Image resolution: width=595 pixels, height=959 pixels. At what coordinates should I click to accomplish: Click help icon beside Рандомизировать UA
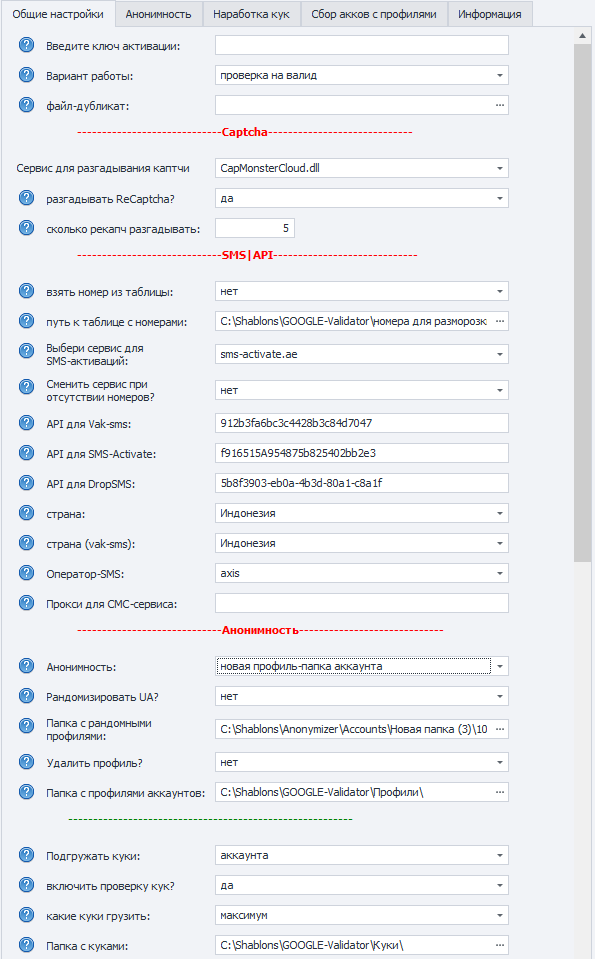click(x=26, y=695)
